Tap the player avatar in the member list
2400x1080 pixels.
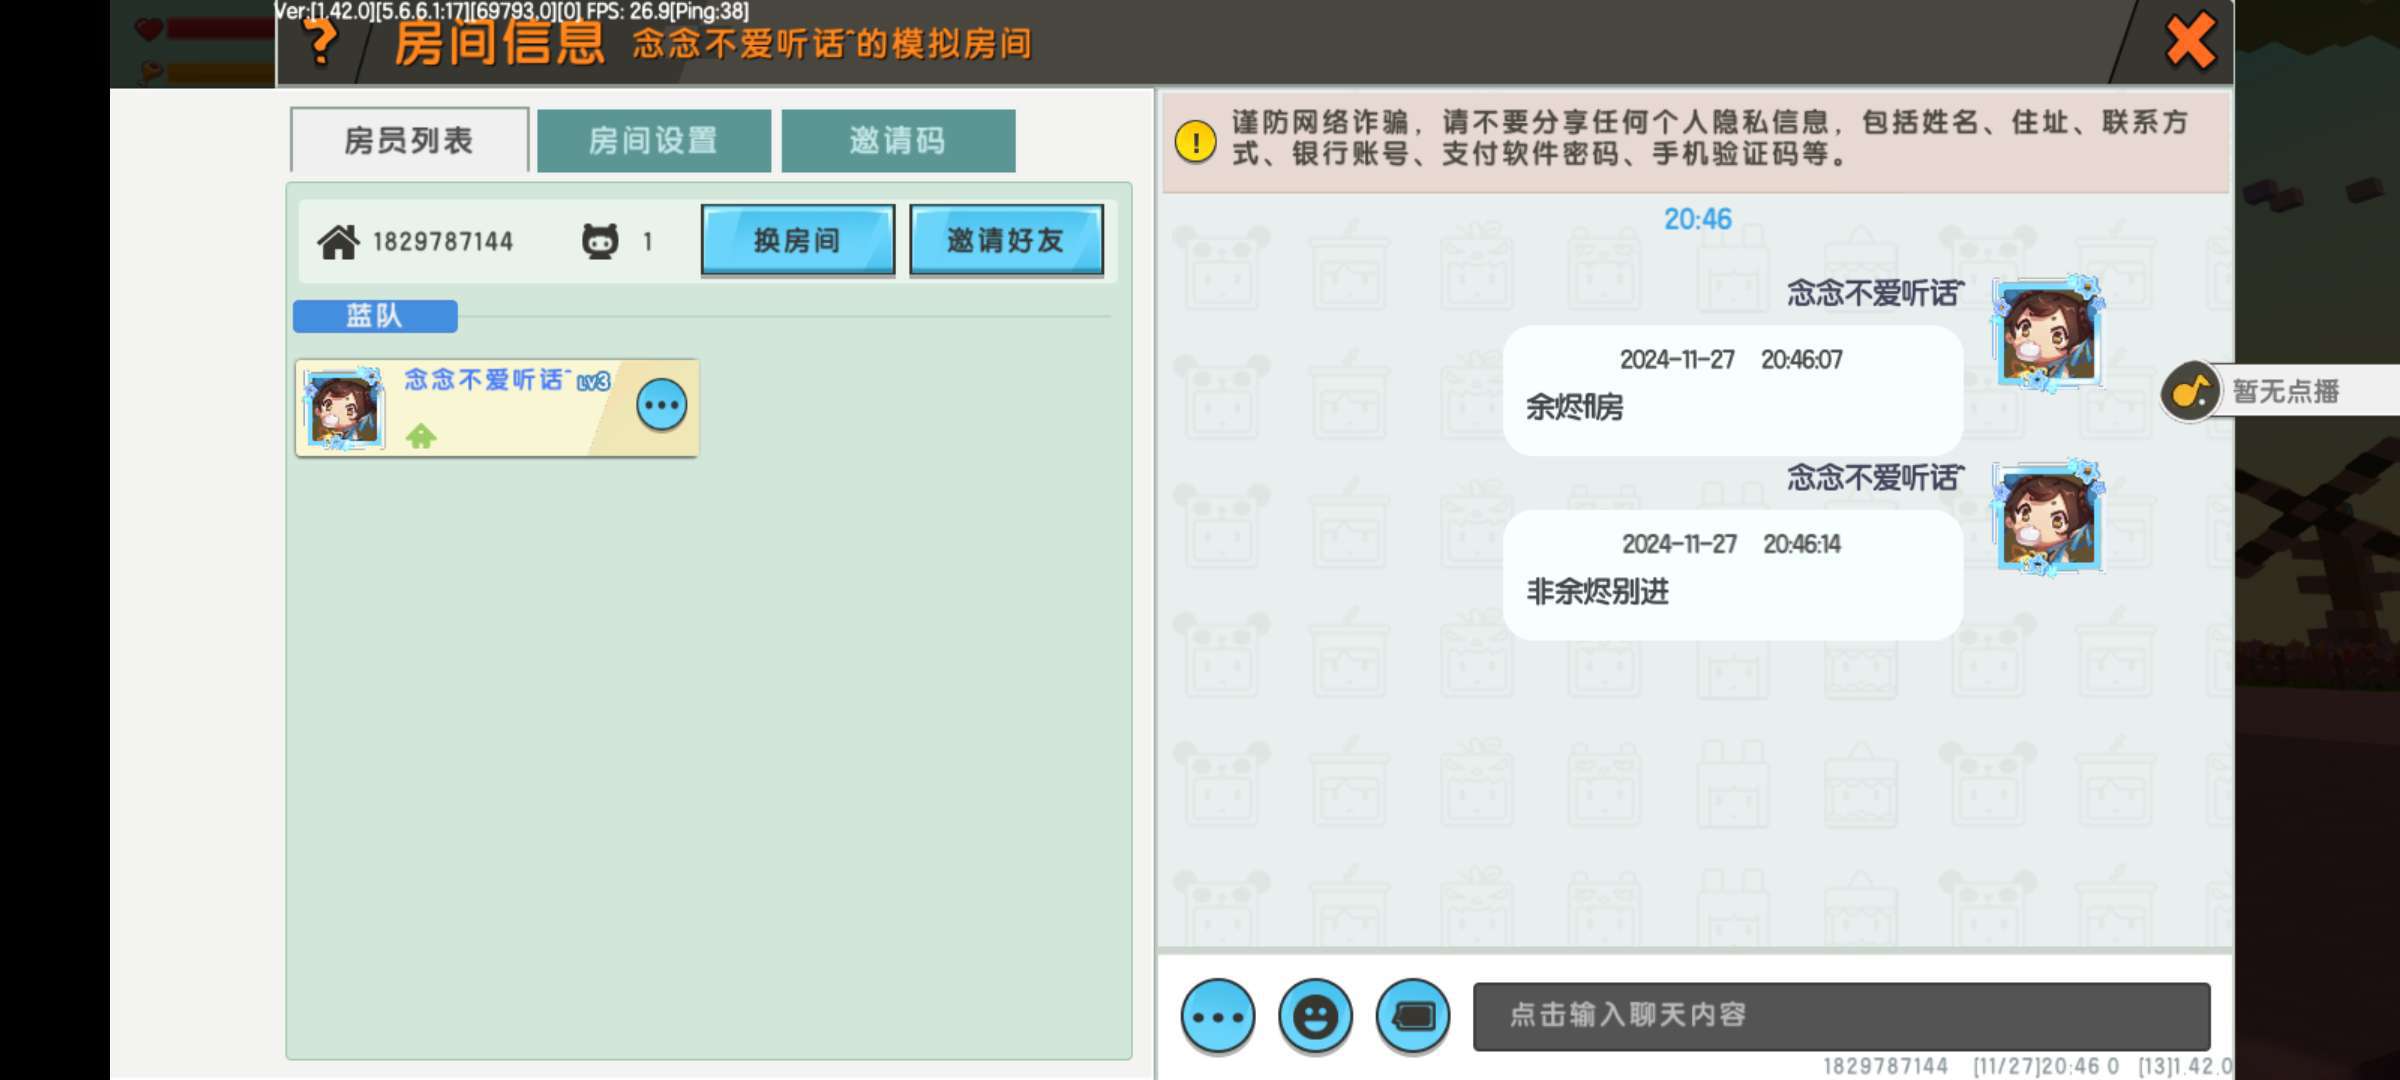(344, 409)
